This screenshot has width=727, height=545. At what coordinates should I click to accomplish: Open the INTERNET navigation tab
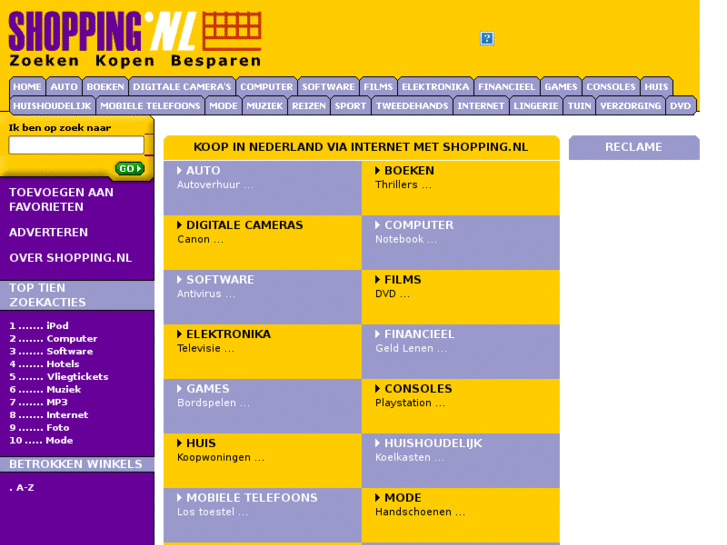(x=481, y=105)
